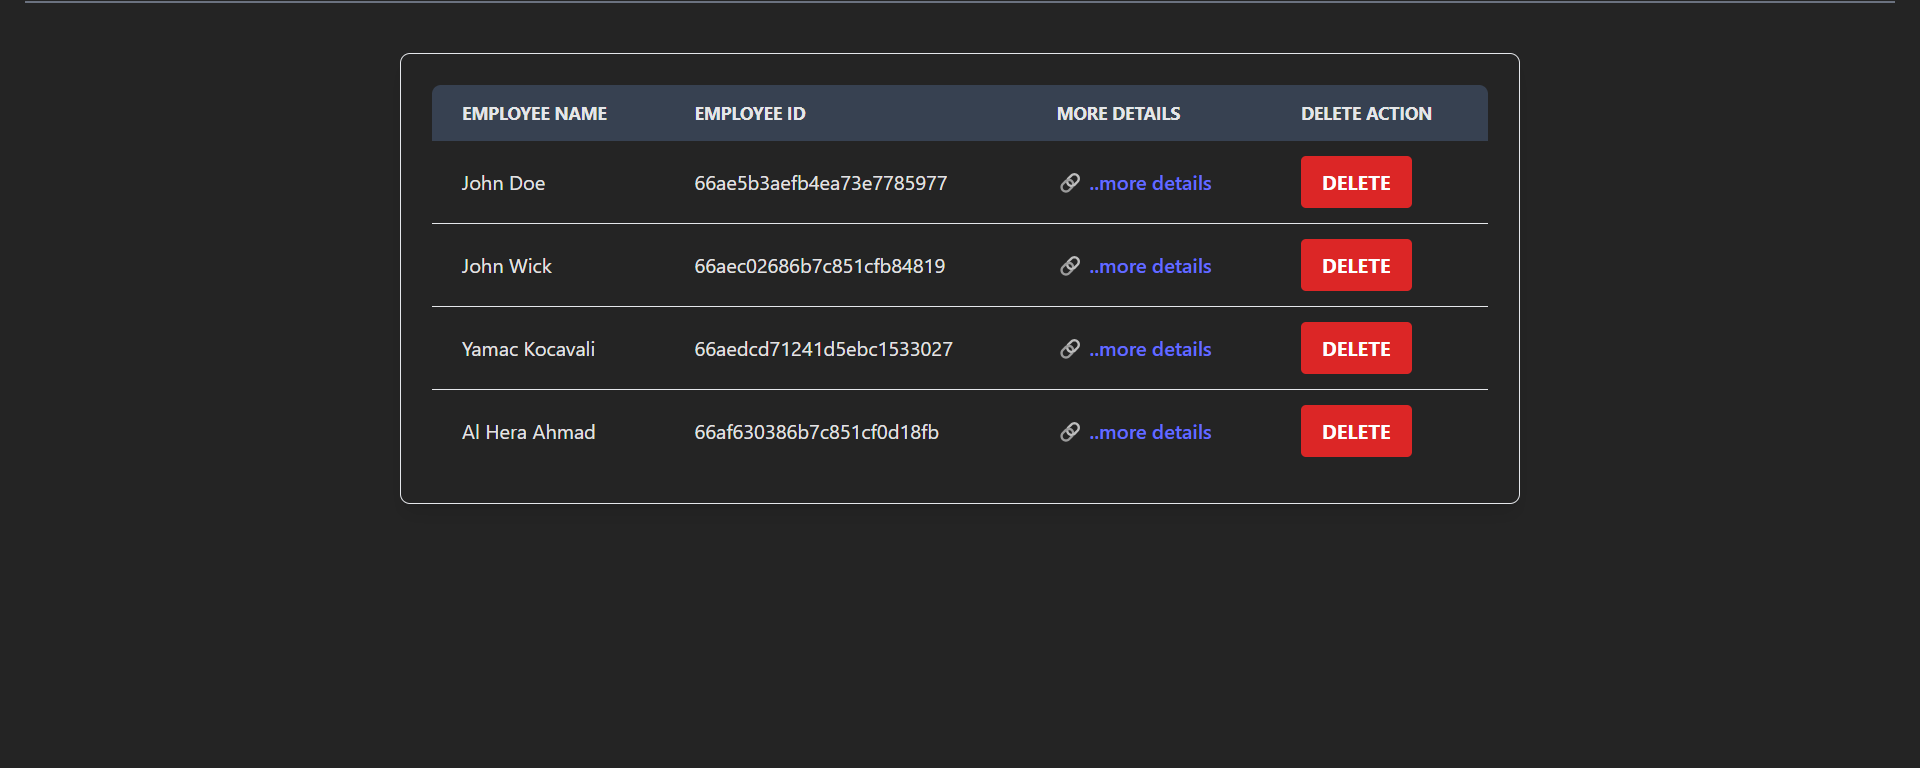Click the name Yamac Kocavali
Viewport: 1920px width, 768px height.
click(x=528, y=349)
